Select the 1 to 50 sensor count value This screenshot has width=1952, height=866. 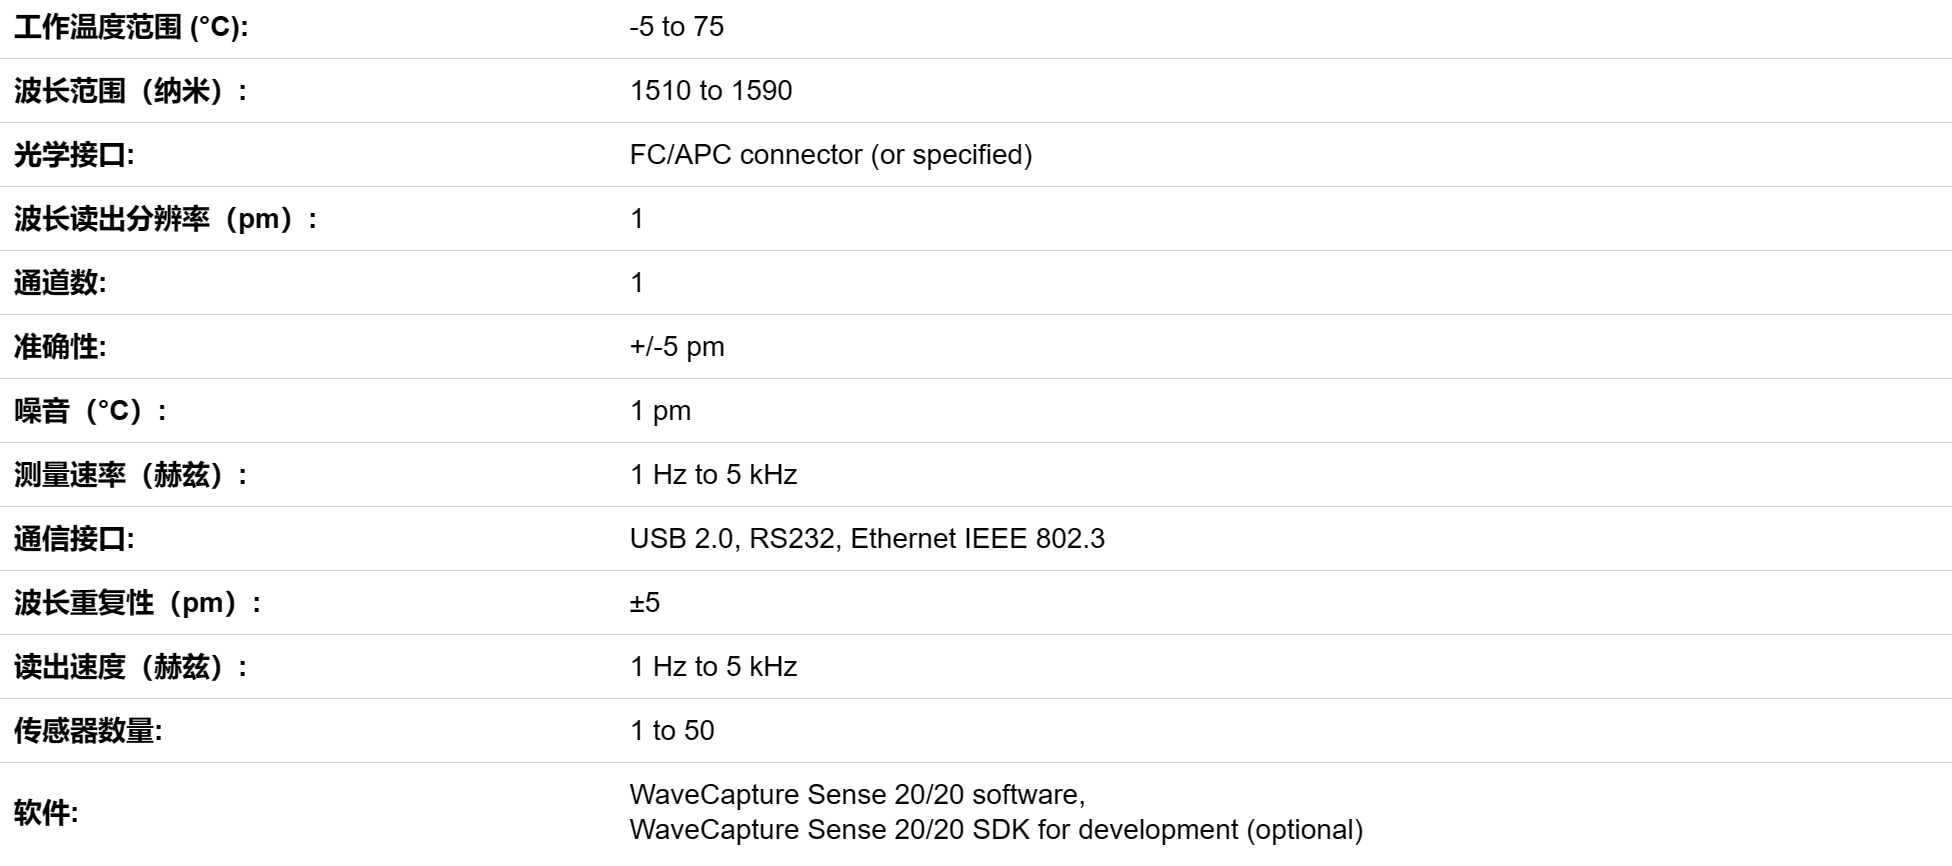[672, 731]
